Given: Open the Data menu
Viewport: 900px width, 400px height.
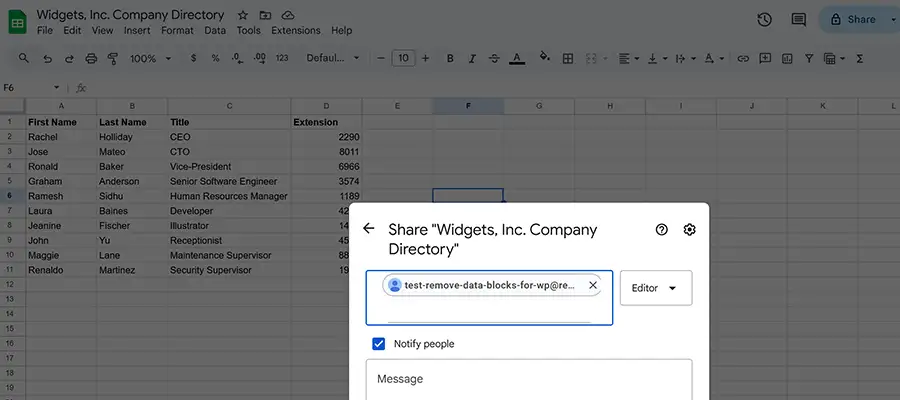Looking at the screenshot, I should [x=215, y=30].
